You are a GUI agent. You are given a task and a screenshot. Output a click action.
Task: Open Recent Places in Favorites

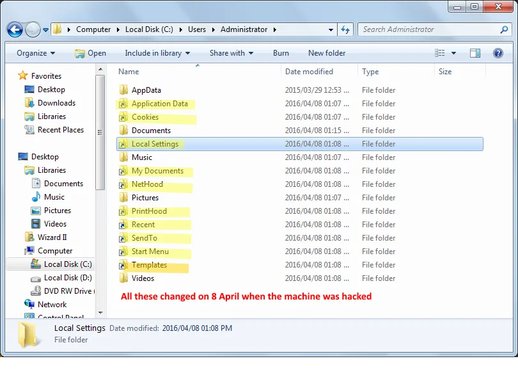point(54,130)
